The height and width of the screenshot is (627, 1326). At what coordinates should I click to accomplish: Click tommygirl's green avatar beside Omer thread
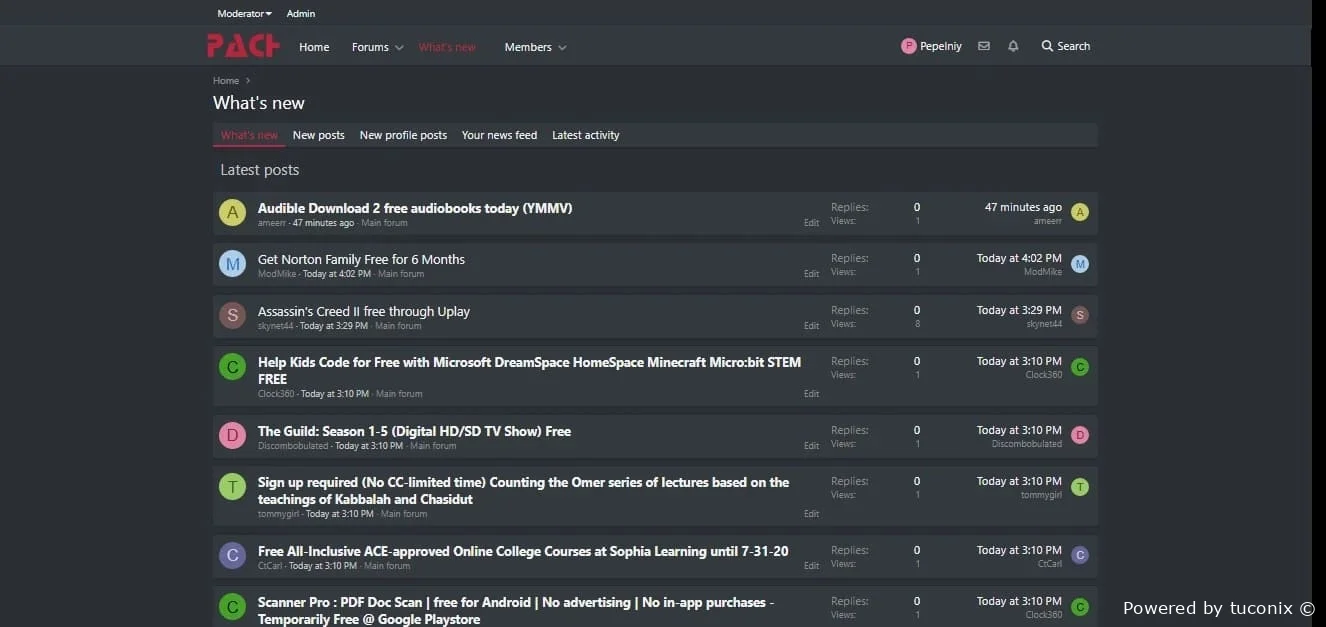point(232,487)
